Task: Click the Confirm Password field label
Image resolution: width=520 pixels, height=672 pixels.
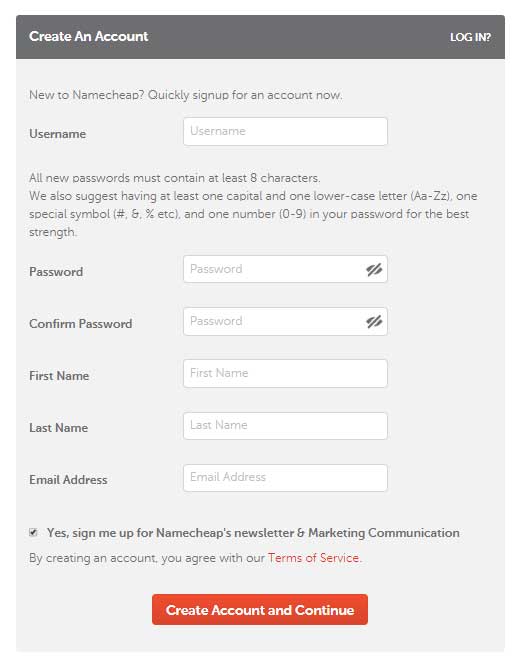Action: coord(81,324)
